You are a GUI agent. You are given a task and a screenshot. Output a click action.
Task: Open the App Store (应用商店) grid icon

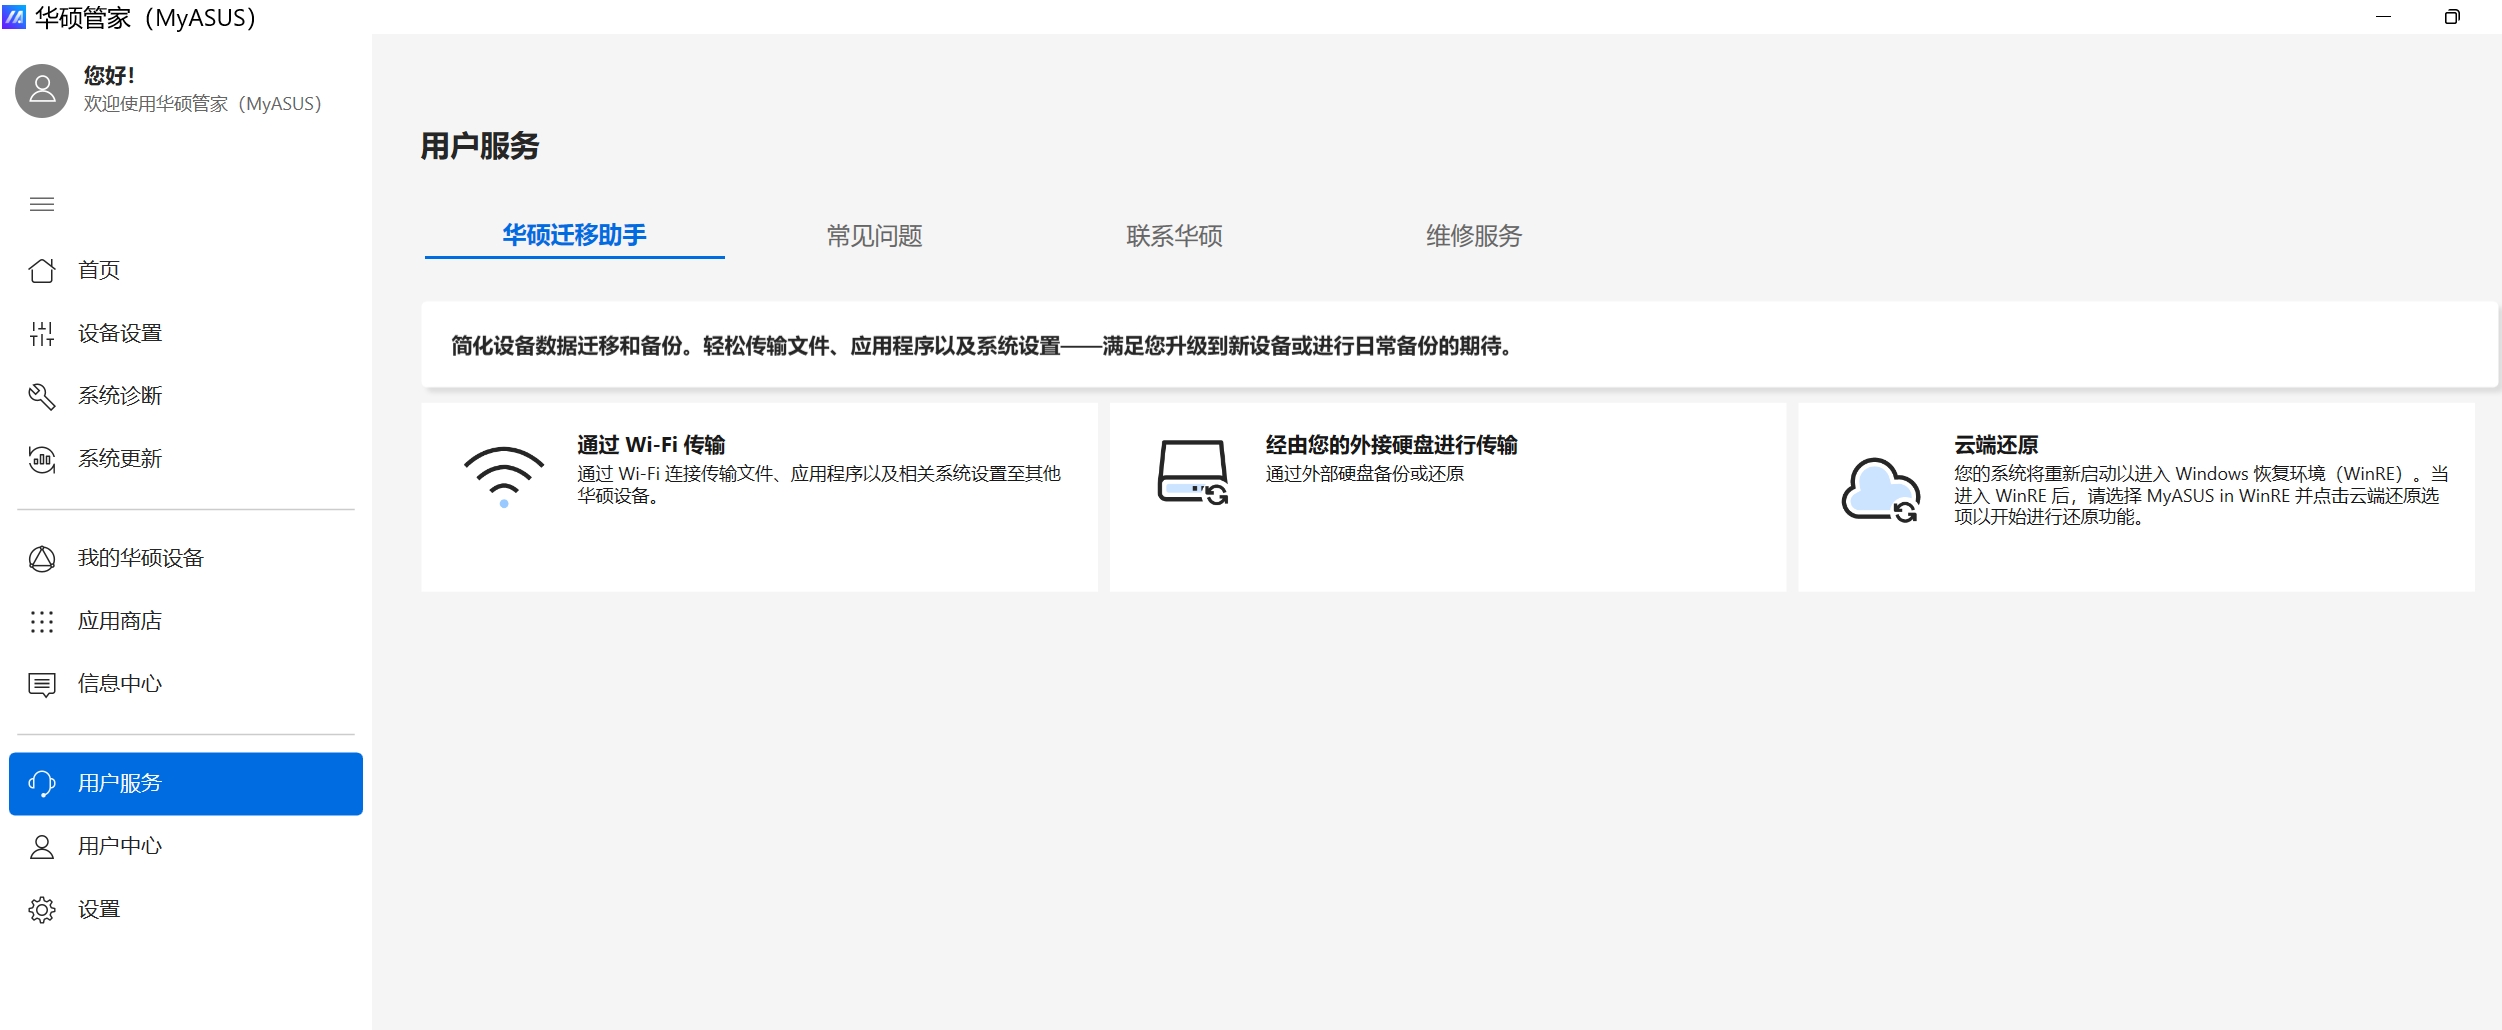click(42, 622)
